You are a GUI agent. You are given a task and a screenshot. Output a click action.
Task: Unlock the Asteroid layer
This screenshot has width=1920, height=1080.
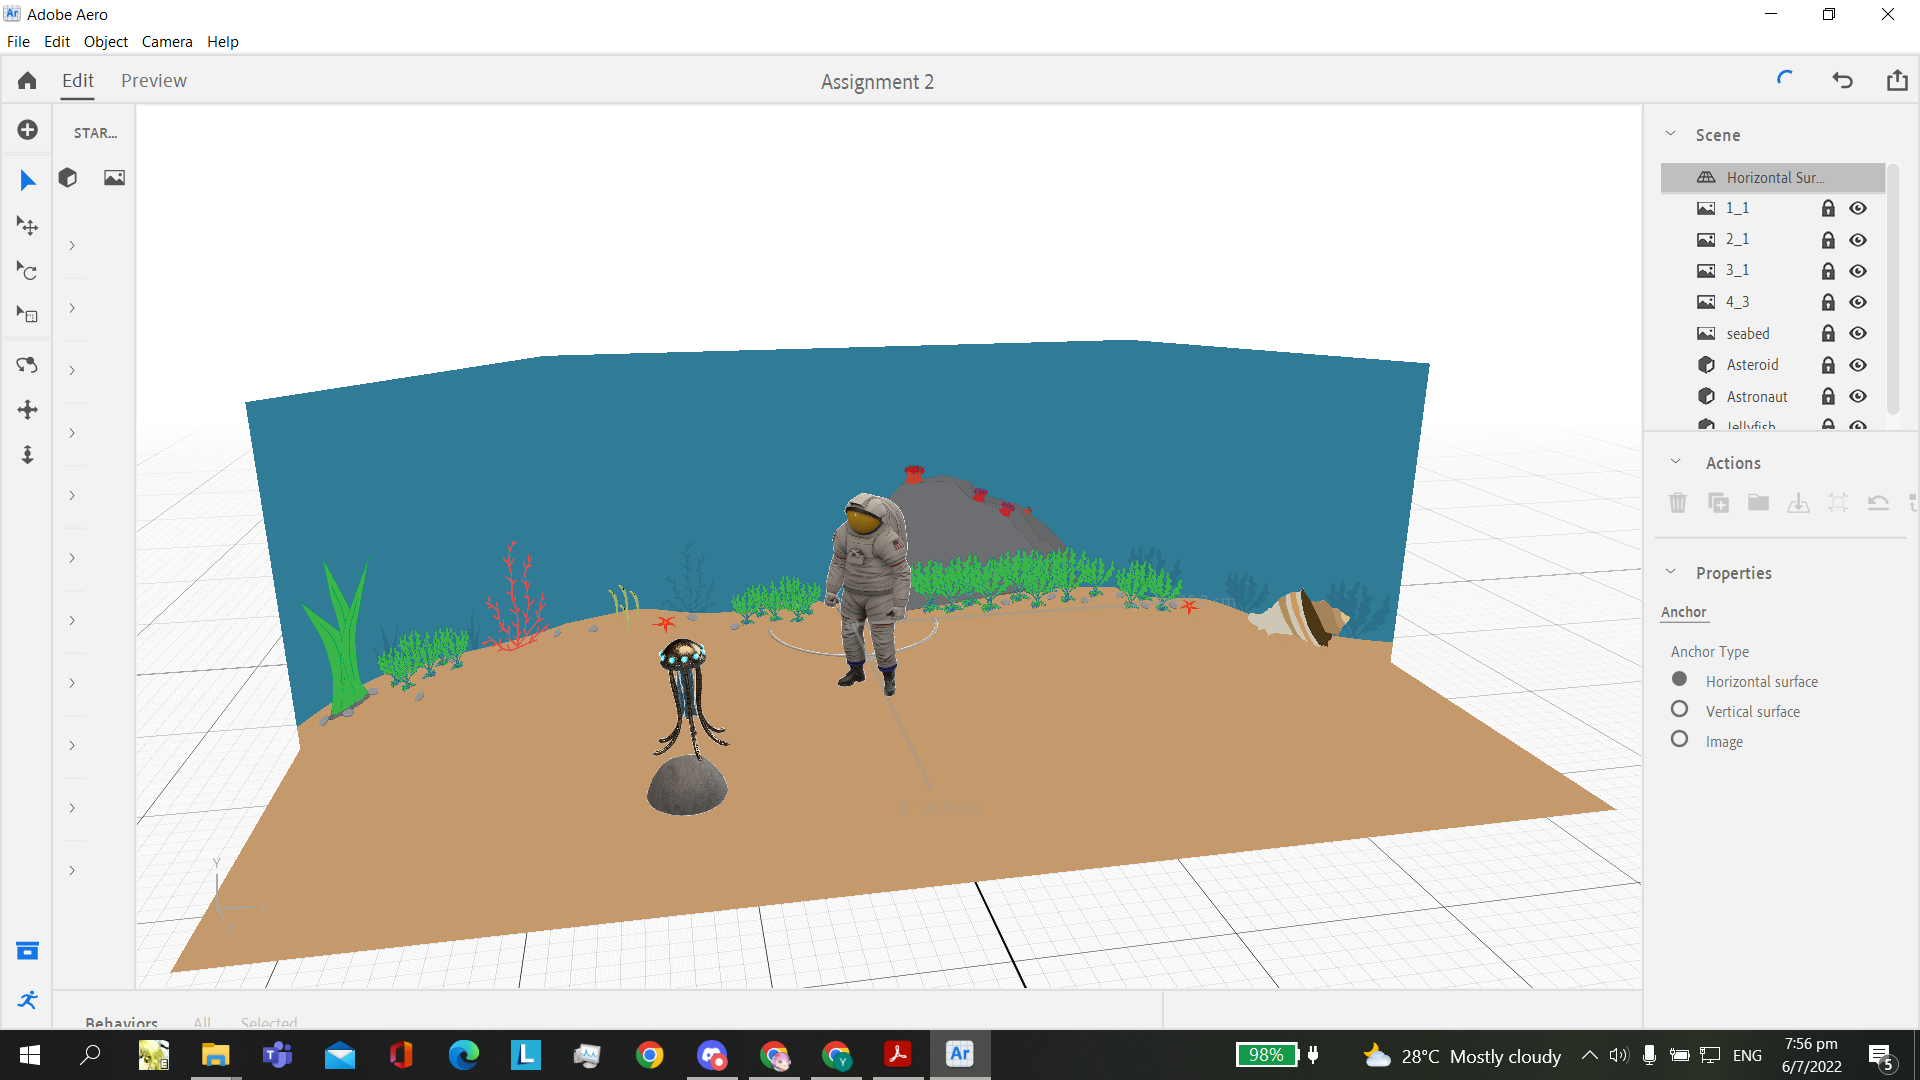1828,365
